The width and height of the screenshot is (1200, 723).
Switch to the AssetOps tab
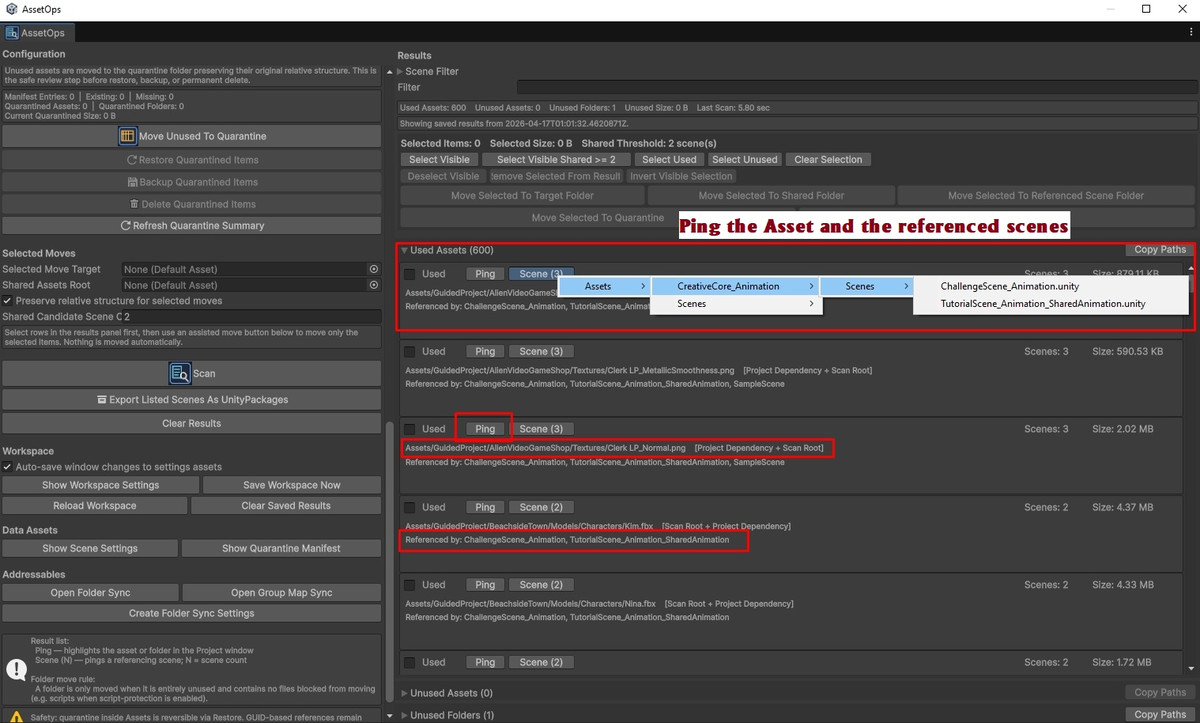(40, 33)
